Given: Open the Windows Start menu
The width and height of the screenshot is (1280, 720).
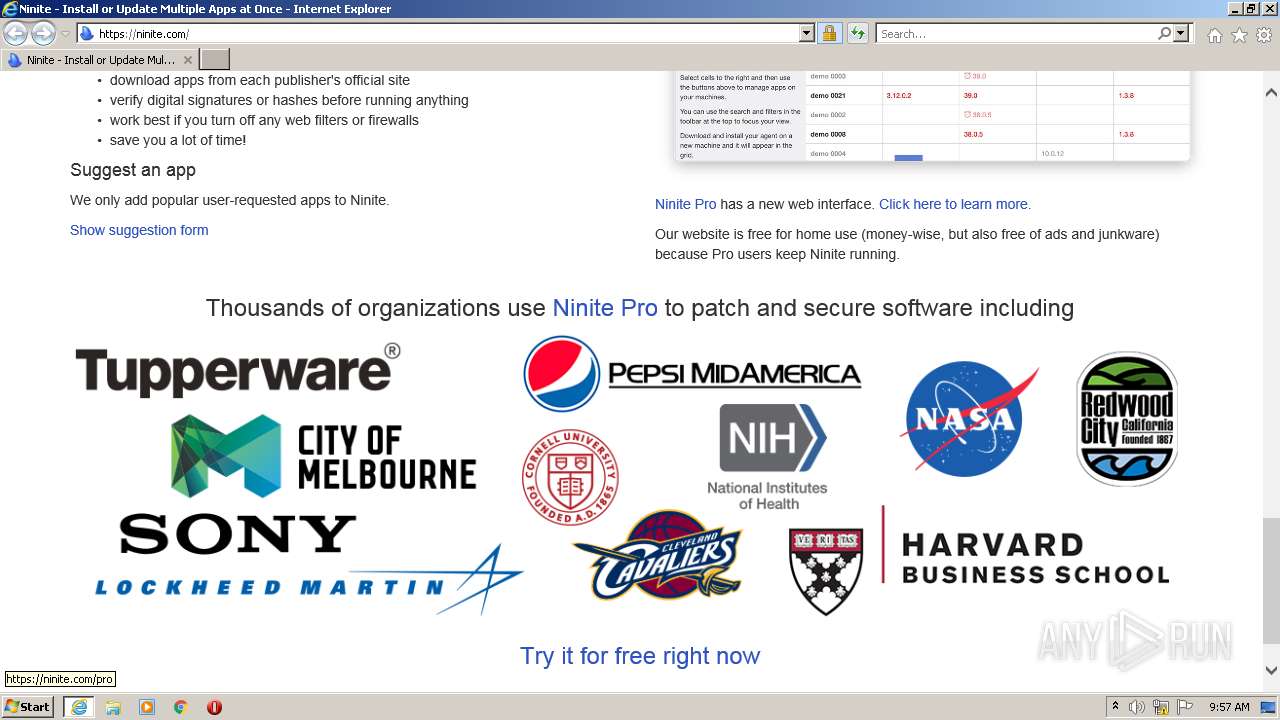Looking at the screenshot, I should 28,707.
